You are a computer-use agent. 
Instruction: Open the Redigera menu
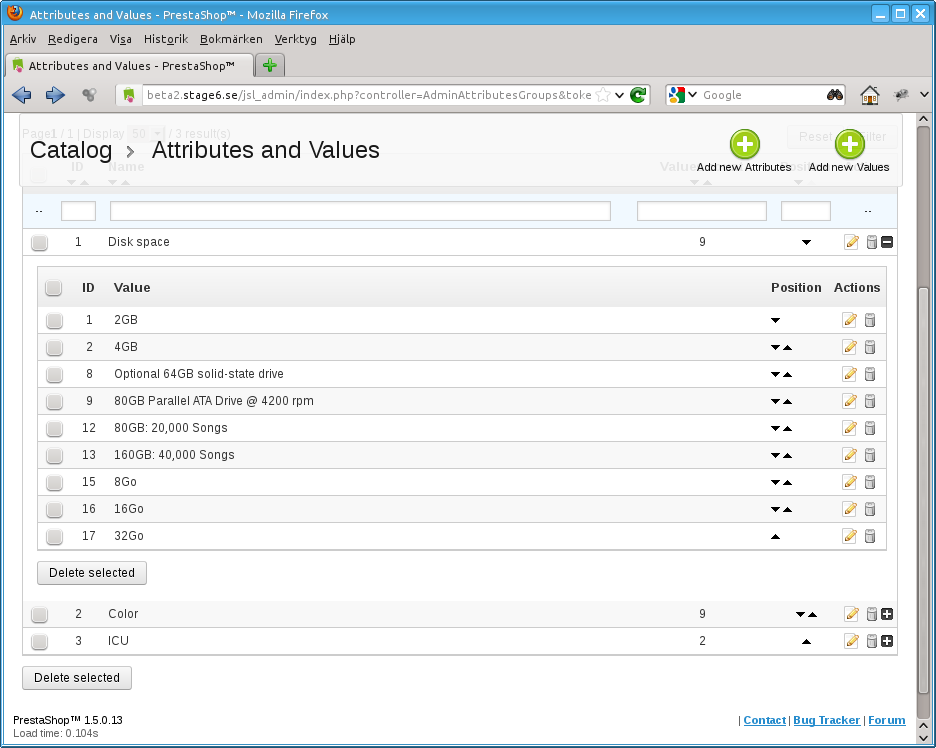click(x=73, y=39)
